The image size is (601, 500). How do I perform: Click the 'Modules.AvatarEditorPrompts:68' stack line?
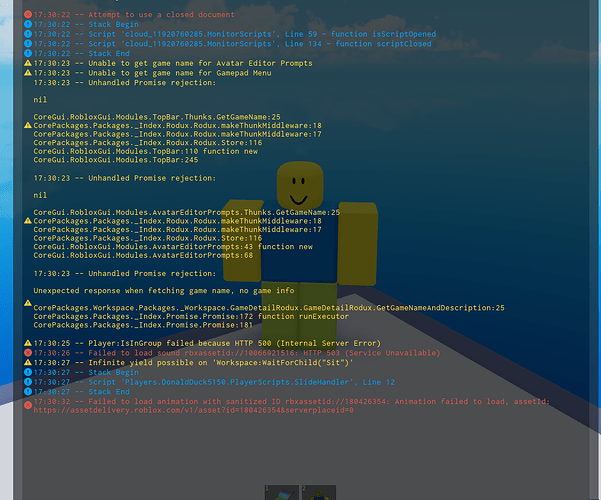[143, 255]
